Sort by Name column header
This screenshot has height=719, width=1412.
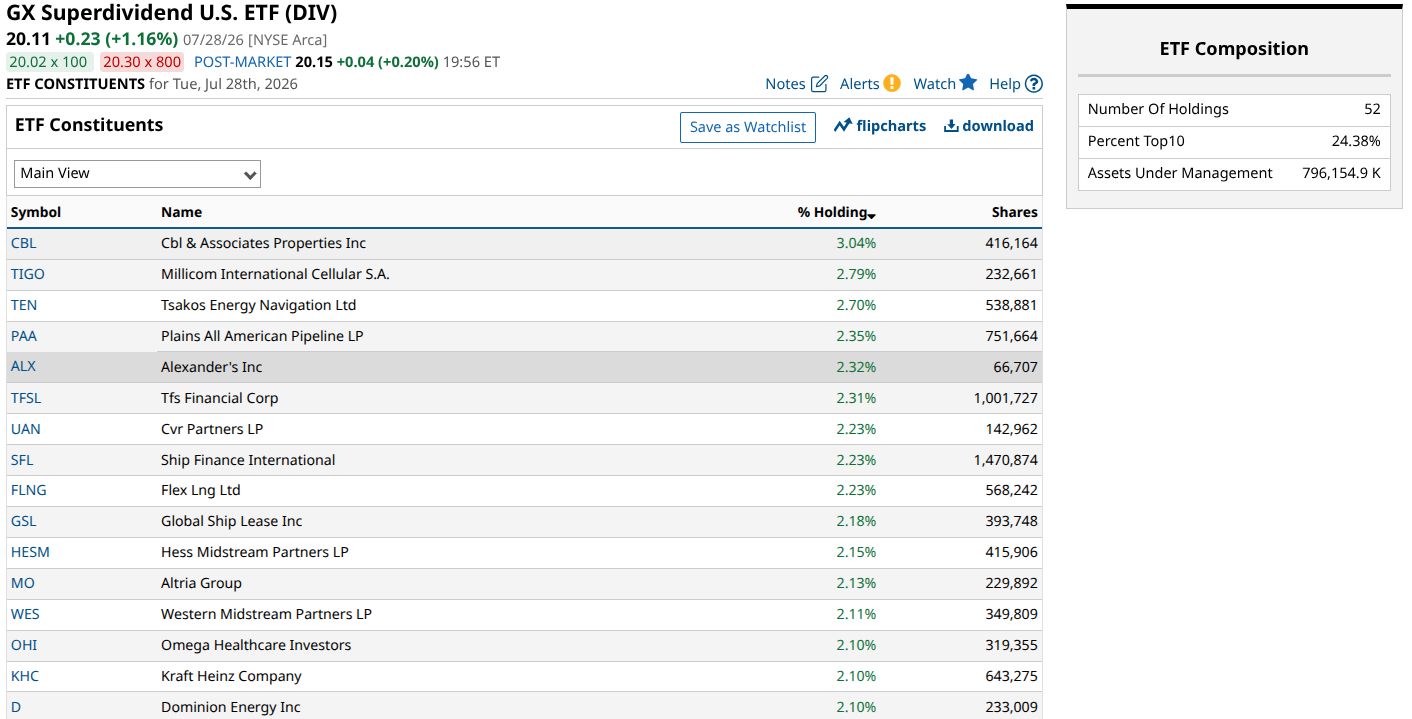pos(181,212)
